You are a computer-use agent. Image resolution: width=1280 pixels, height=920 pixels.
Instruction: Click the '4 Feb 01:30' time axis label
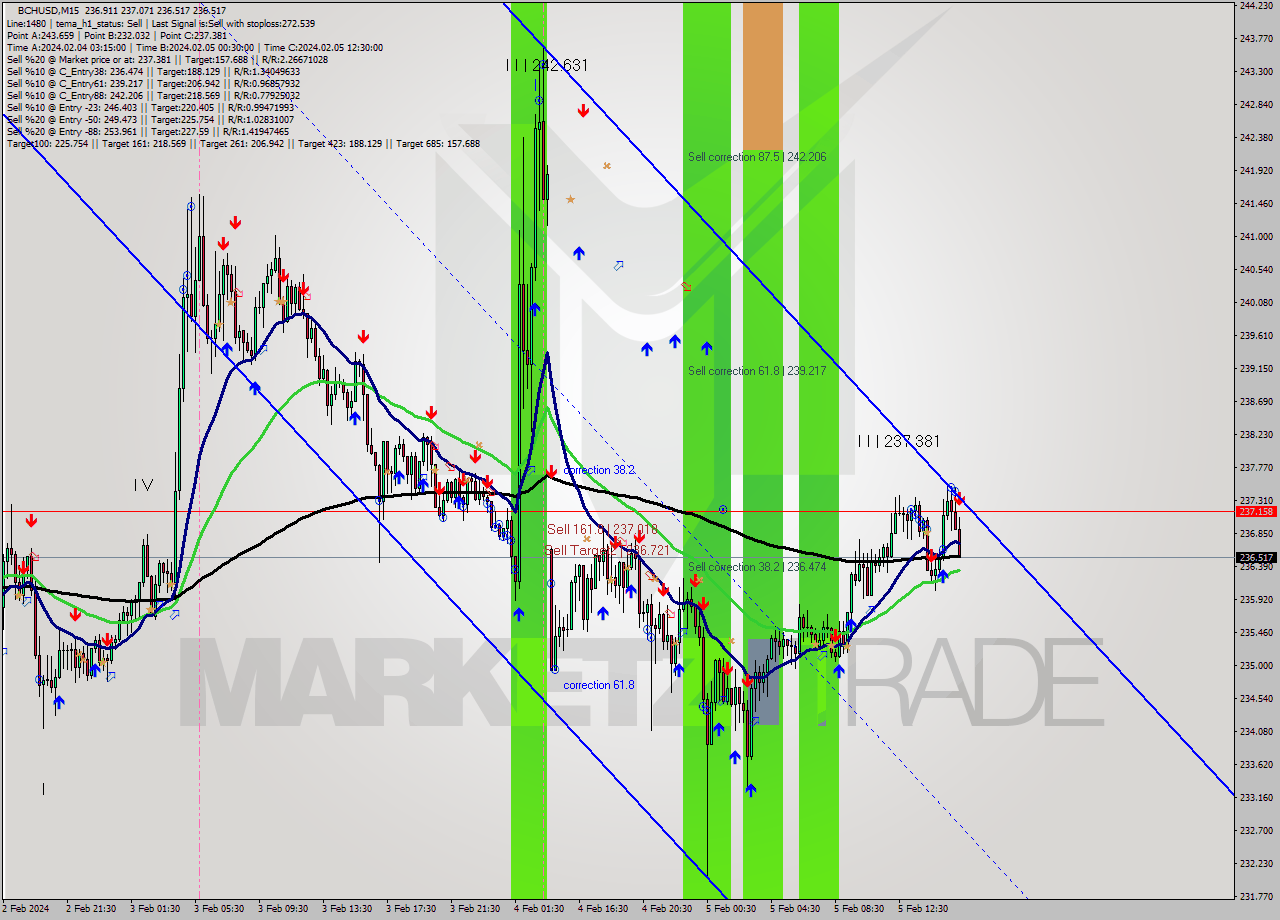pyautogui.click(x=538, y=909)
